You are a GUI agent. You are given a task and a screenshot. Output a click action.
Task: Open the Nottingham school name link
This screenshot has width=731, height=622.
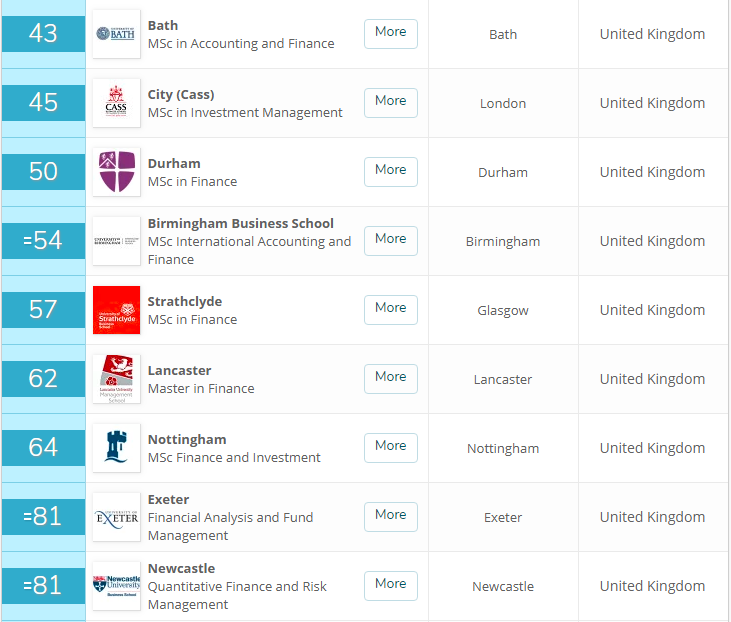[187, 439]
